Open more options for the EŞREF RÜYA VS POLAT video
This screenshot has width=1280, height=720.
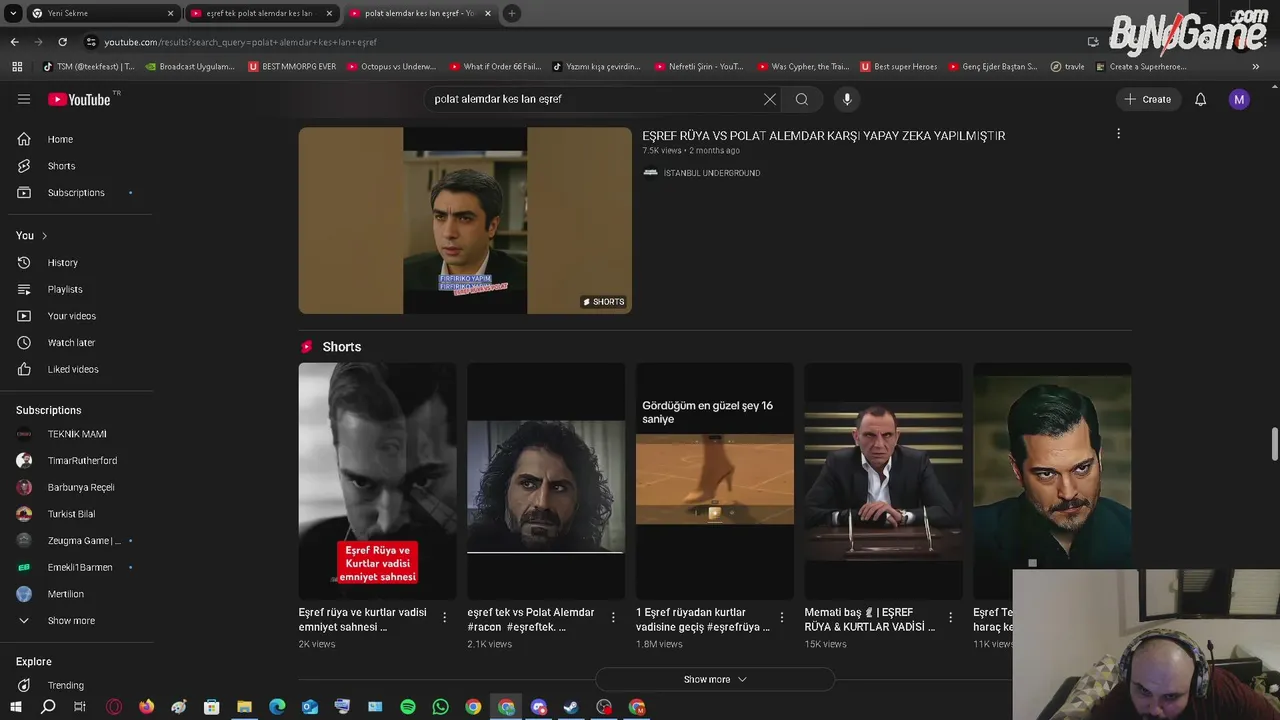pyautogui.click(x=1118, y=133)
